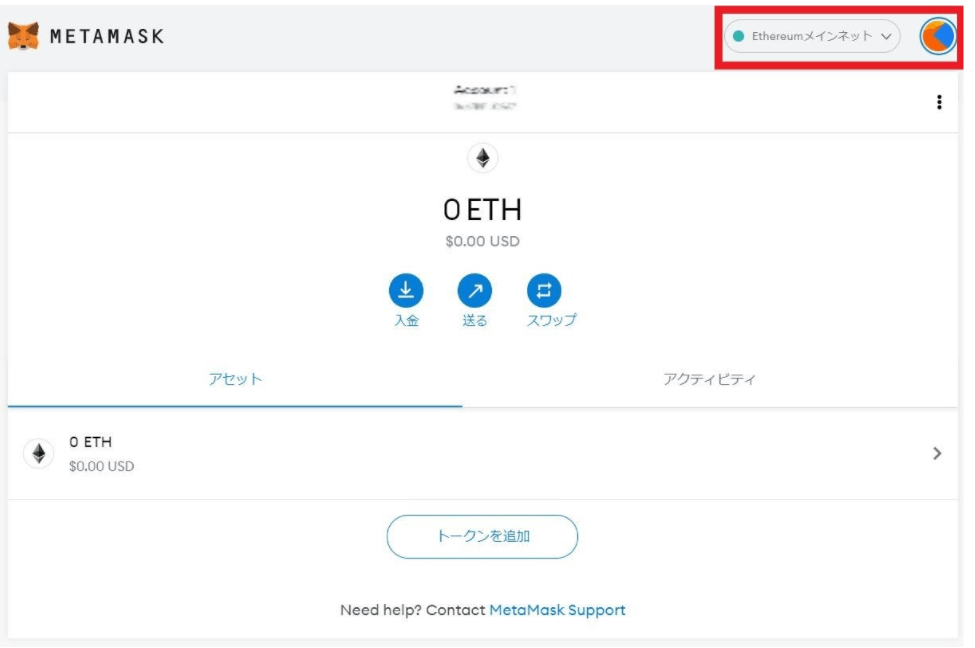
Task: Click the 入金 deposit icon
Action: pos(406,291)
